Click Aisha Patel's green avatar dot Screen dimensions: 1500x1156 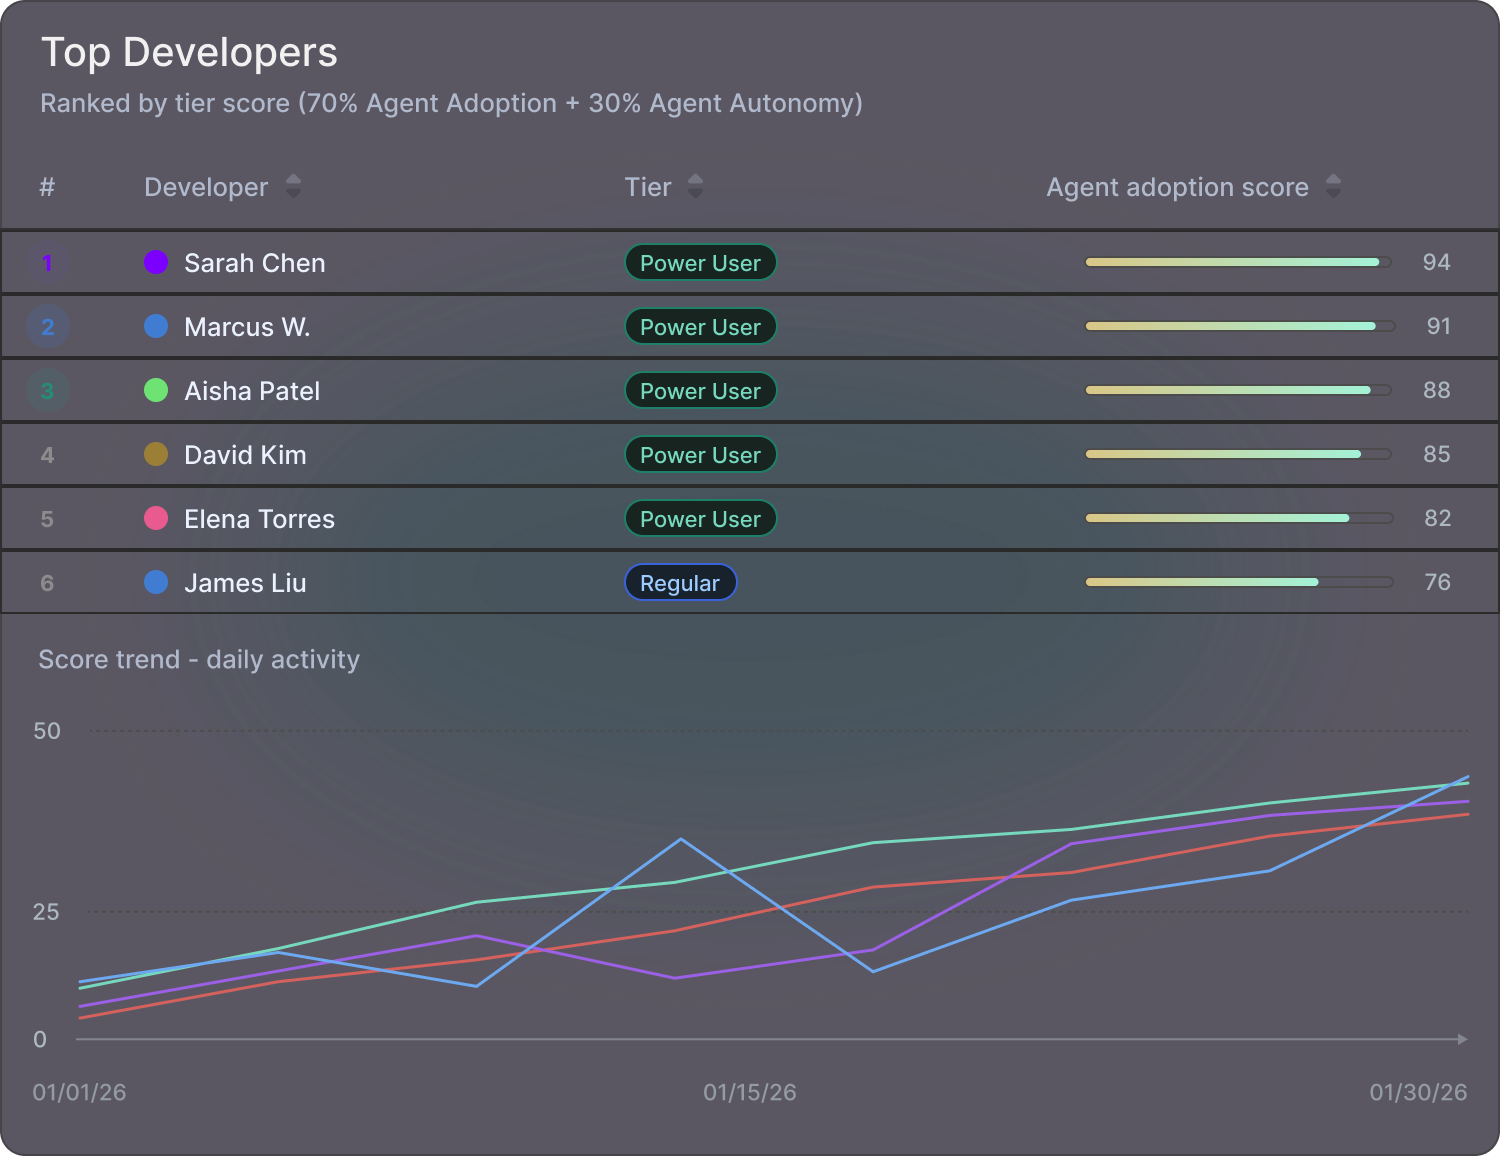156,390
